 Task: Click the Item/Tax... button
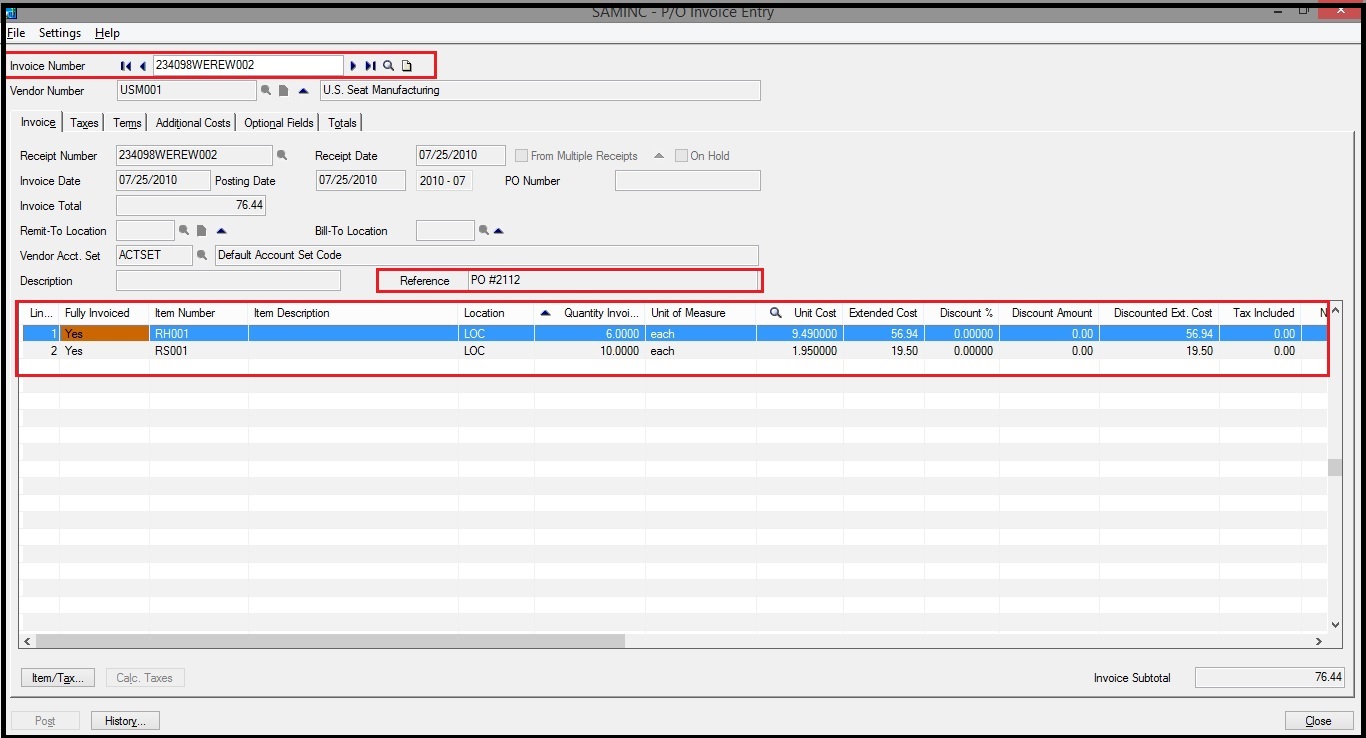pos(58,678)
